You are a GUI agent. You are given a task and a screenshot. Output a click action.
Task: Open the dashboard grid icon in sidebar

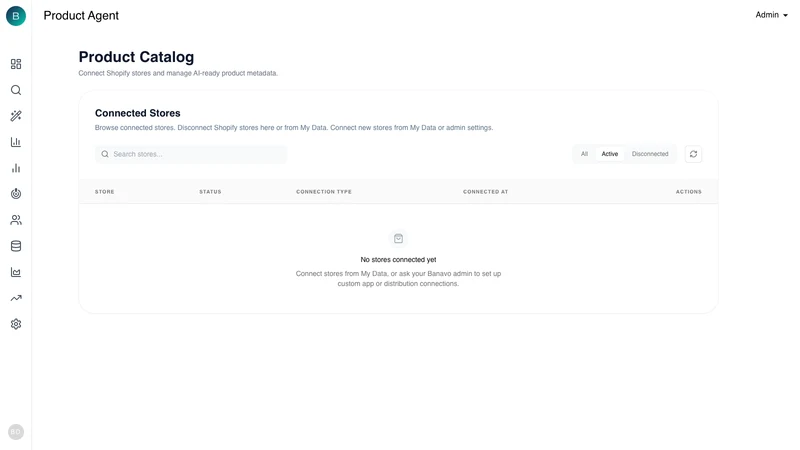pos(16,64)
